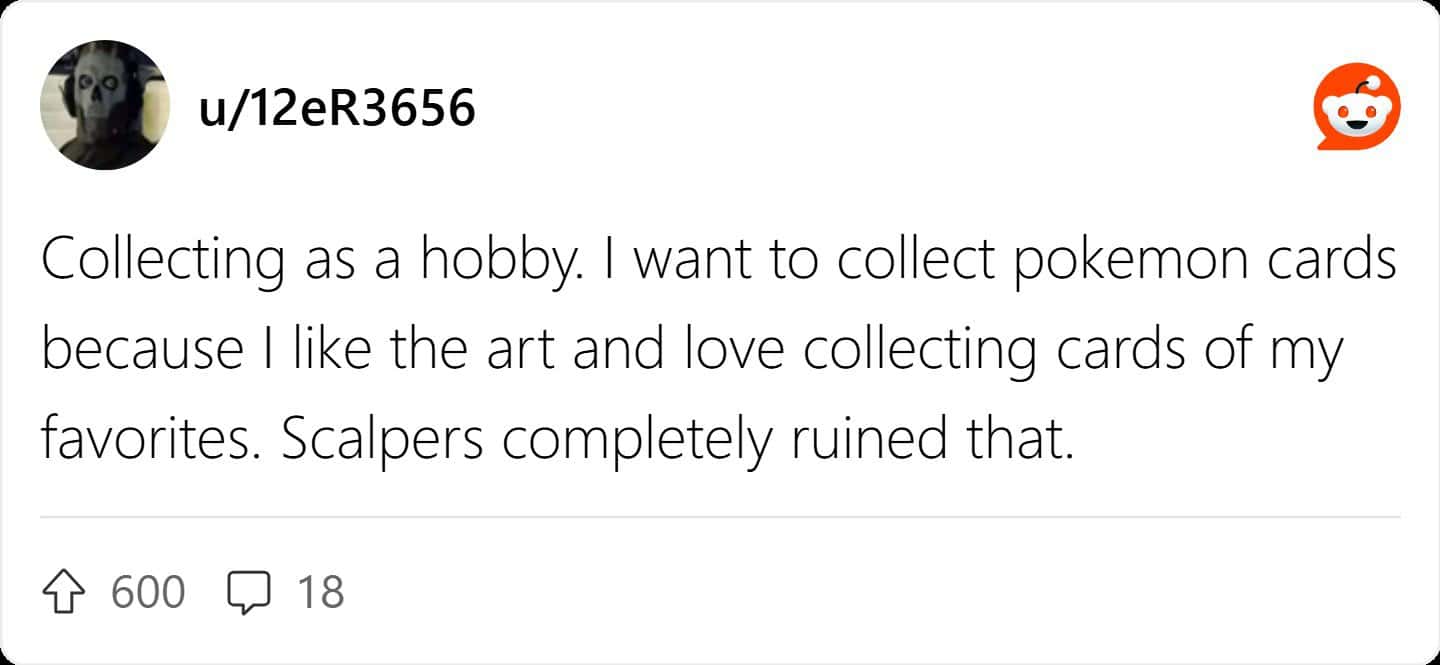
Task: Click the 600 upvote count
Action: pos(148,591)
